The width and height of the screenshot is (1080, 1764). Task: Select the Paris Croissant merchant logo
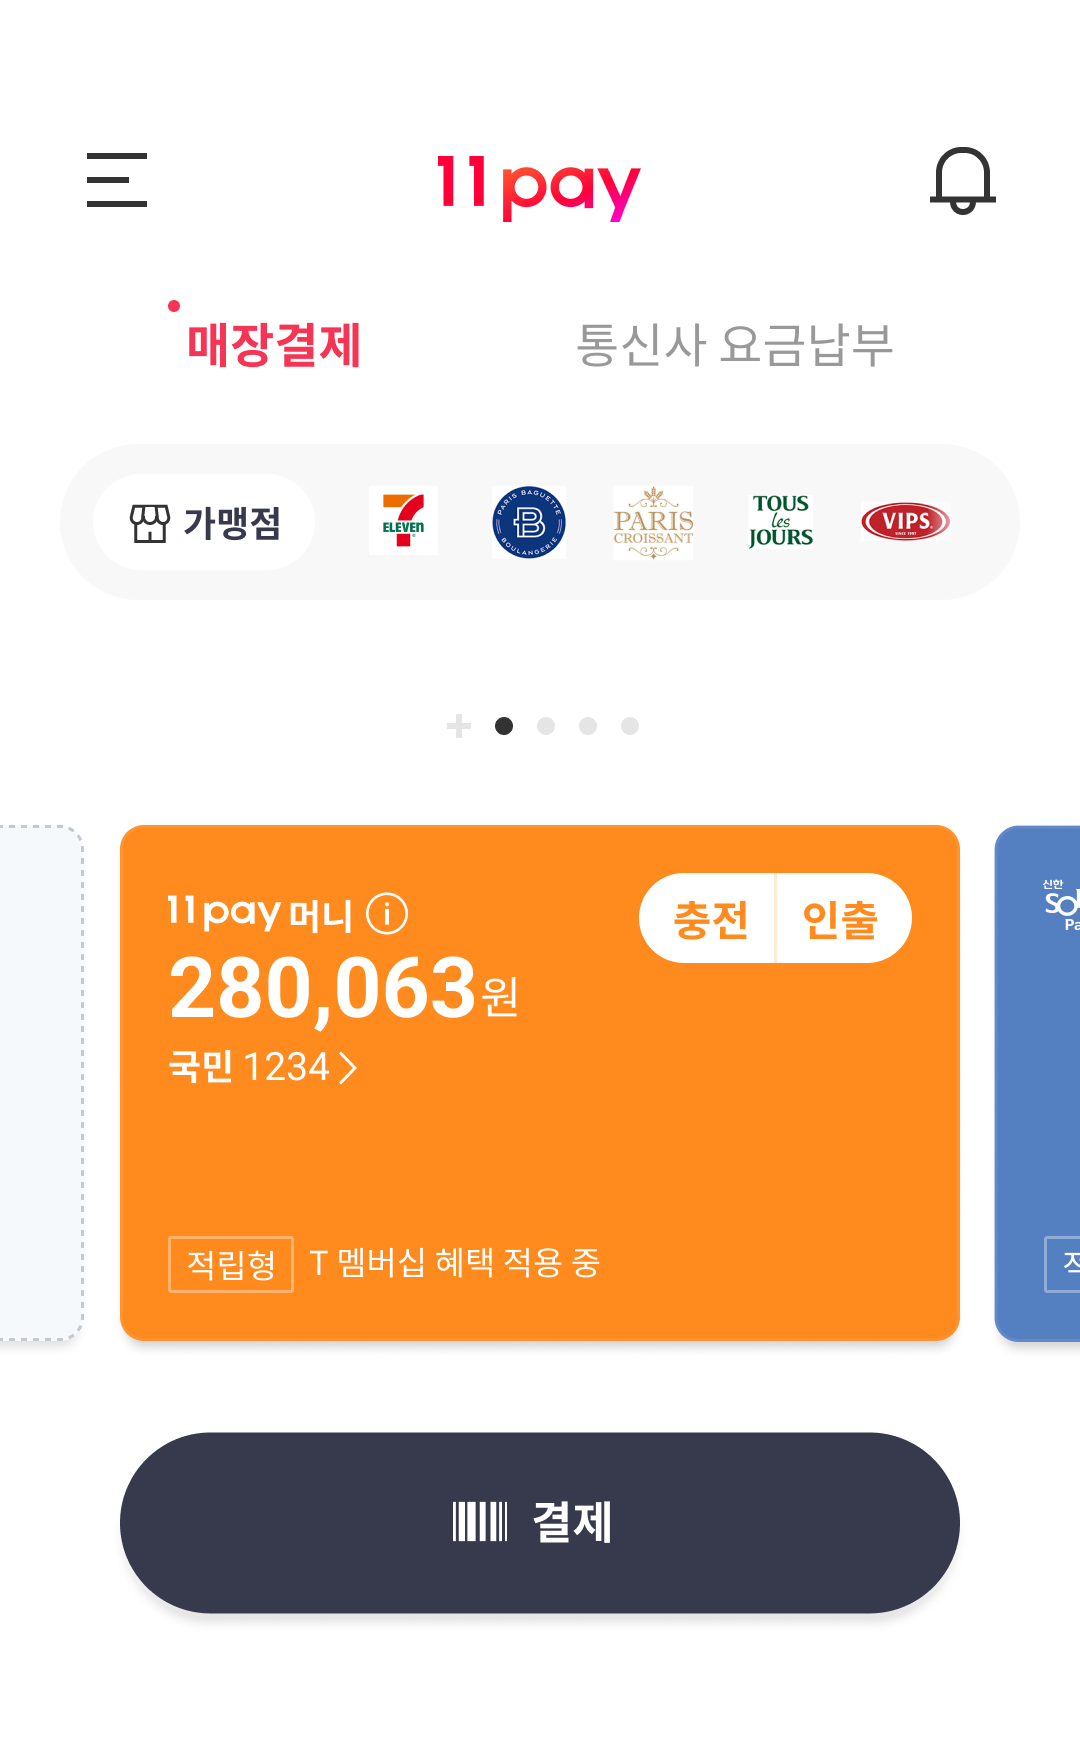tap(653, 522)
